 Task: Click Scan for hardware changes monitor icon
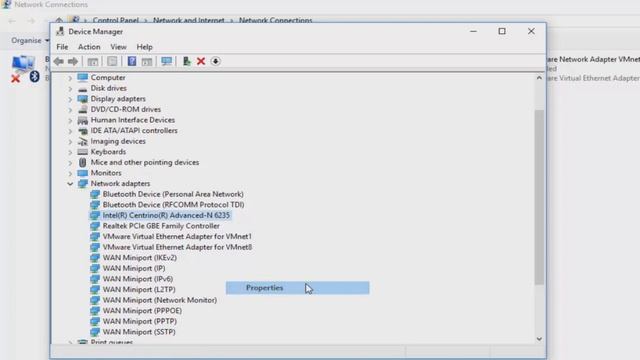click(167, 61)
